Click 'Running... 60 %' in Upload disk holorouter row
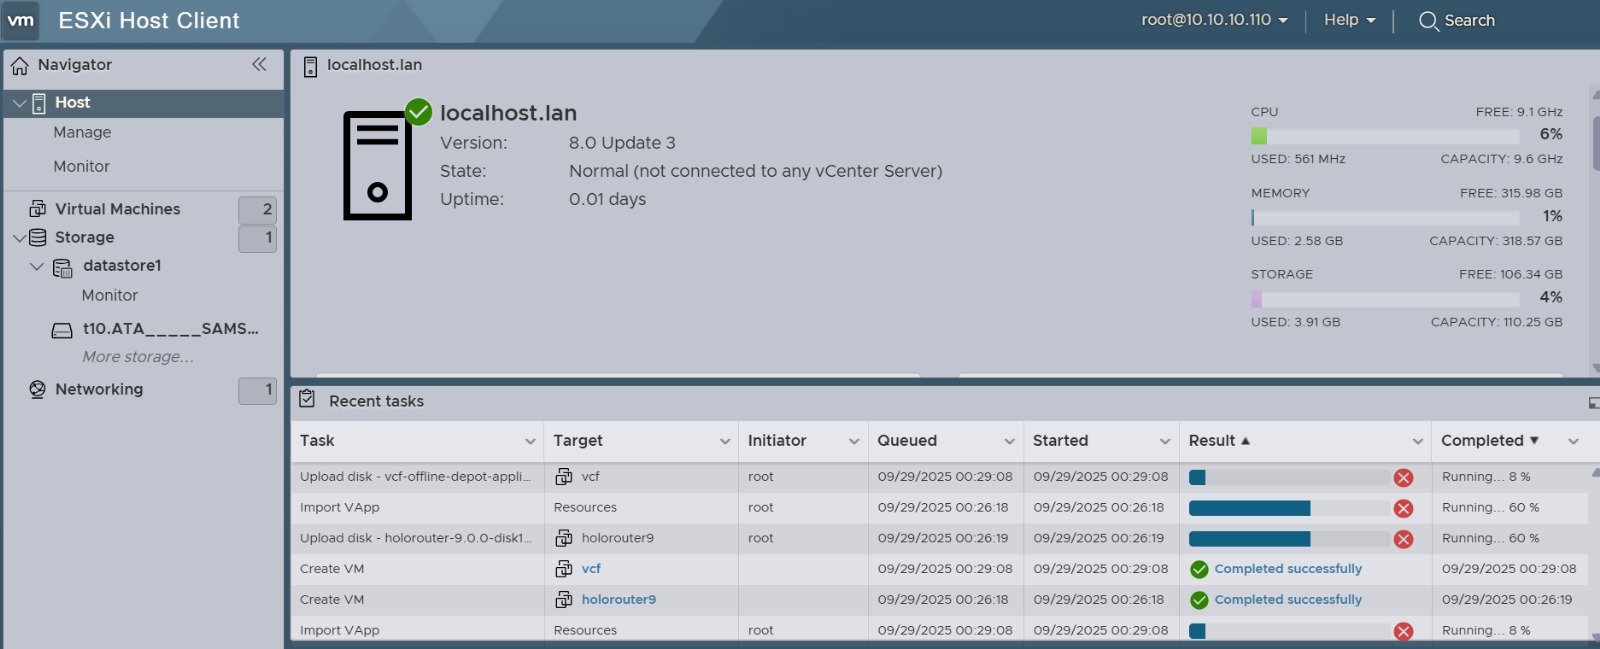 click(1490, 539)
